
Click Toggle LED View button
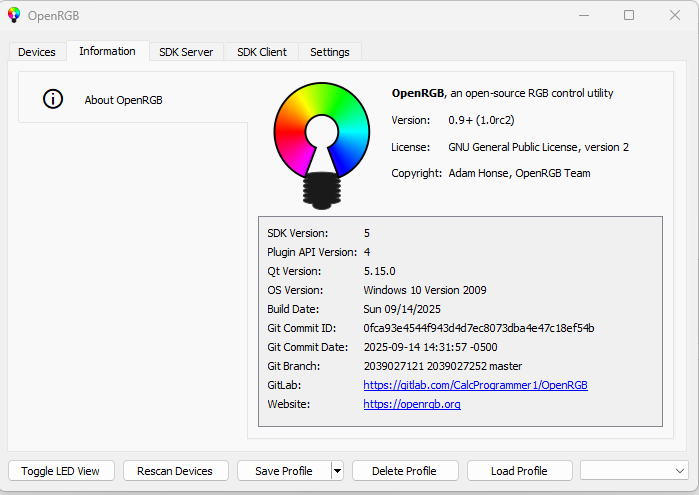(x=61, y=471)
